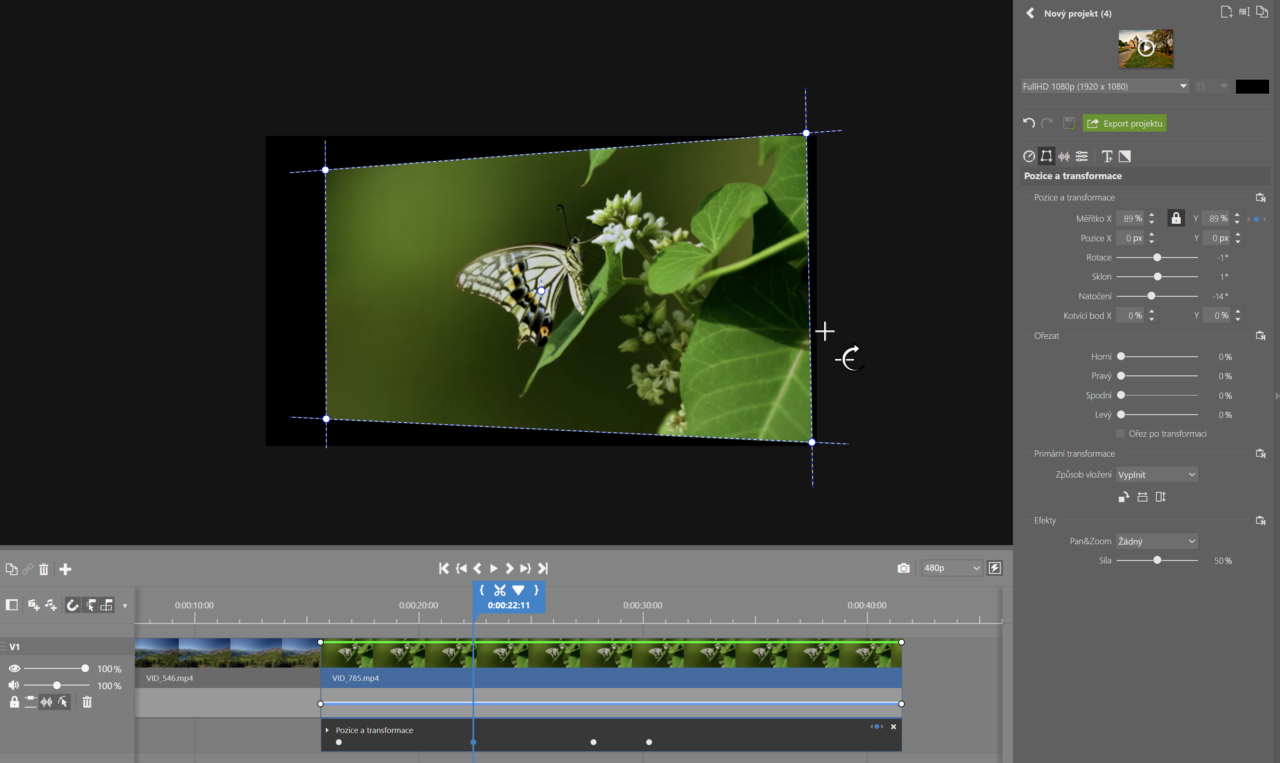Toggle keyframe dot next to Měřítko Y
The height and width of the screenshot is (763, 1280).
coord(1256,218)
